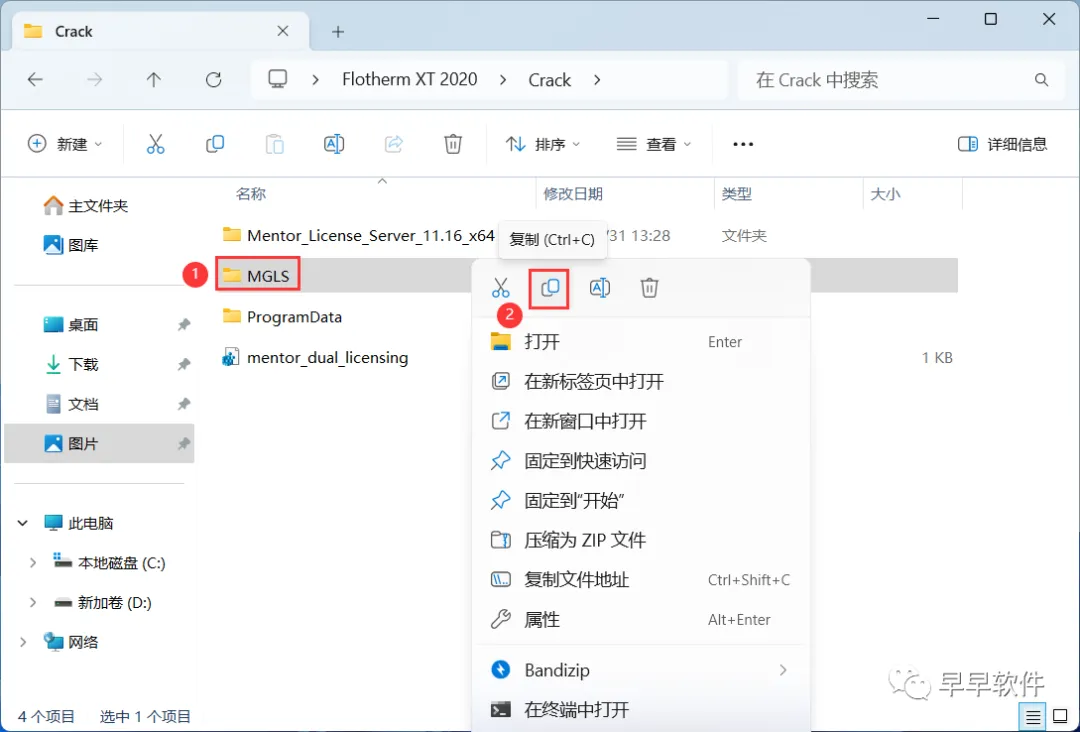Screen dimensions: 1080x732
Task: Click the Cut icon in the toolbar
Action: pyautogui.click(x=156, y=144)
